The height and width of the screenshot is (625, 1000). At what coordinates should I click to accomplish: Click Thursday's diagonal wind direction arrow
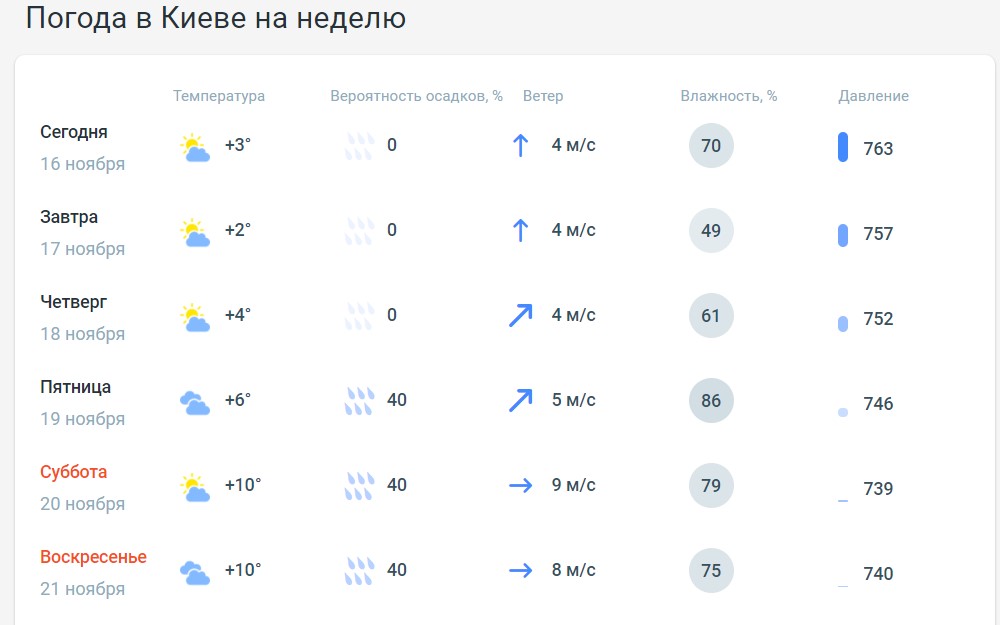click(520, 316)
